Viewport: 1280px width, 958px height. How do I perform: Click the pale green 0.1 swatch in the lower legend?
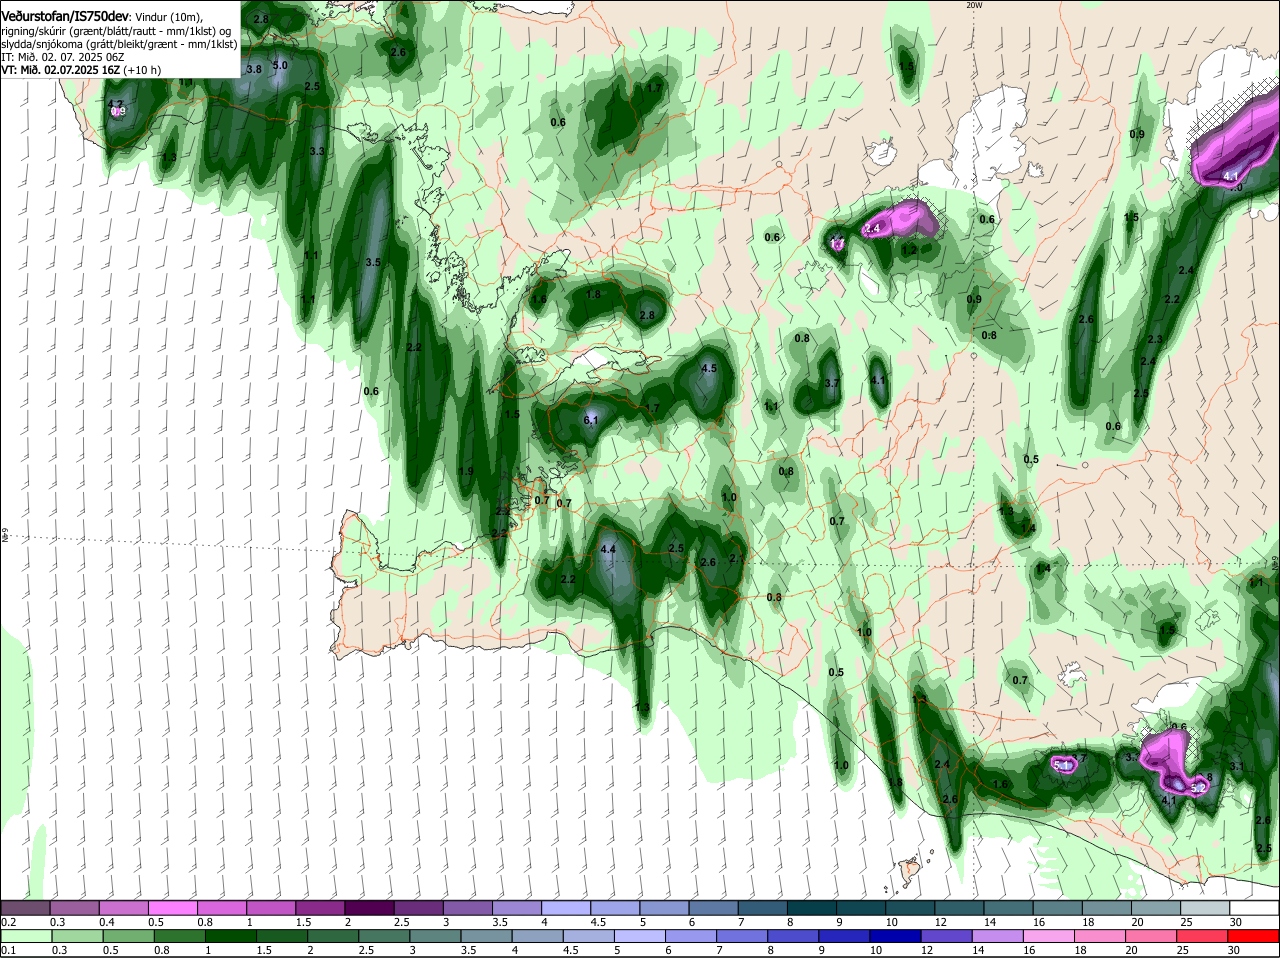(26, 936)
